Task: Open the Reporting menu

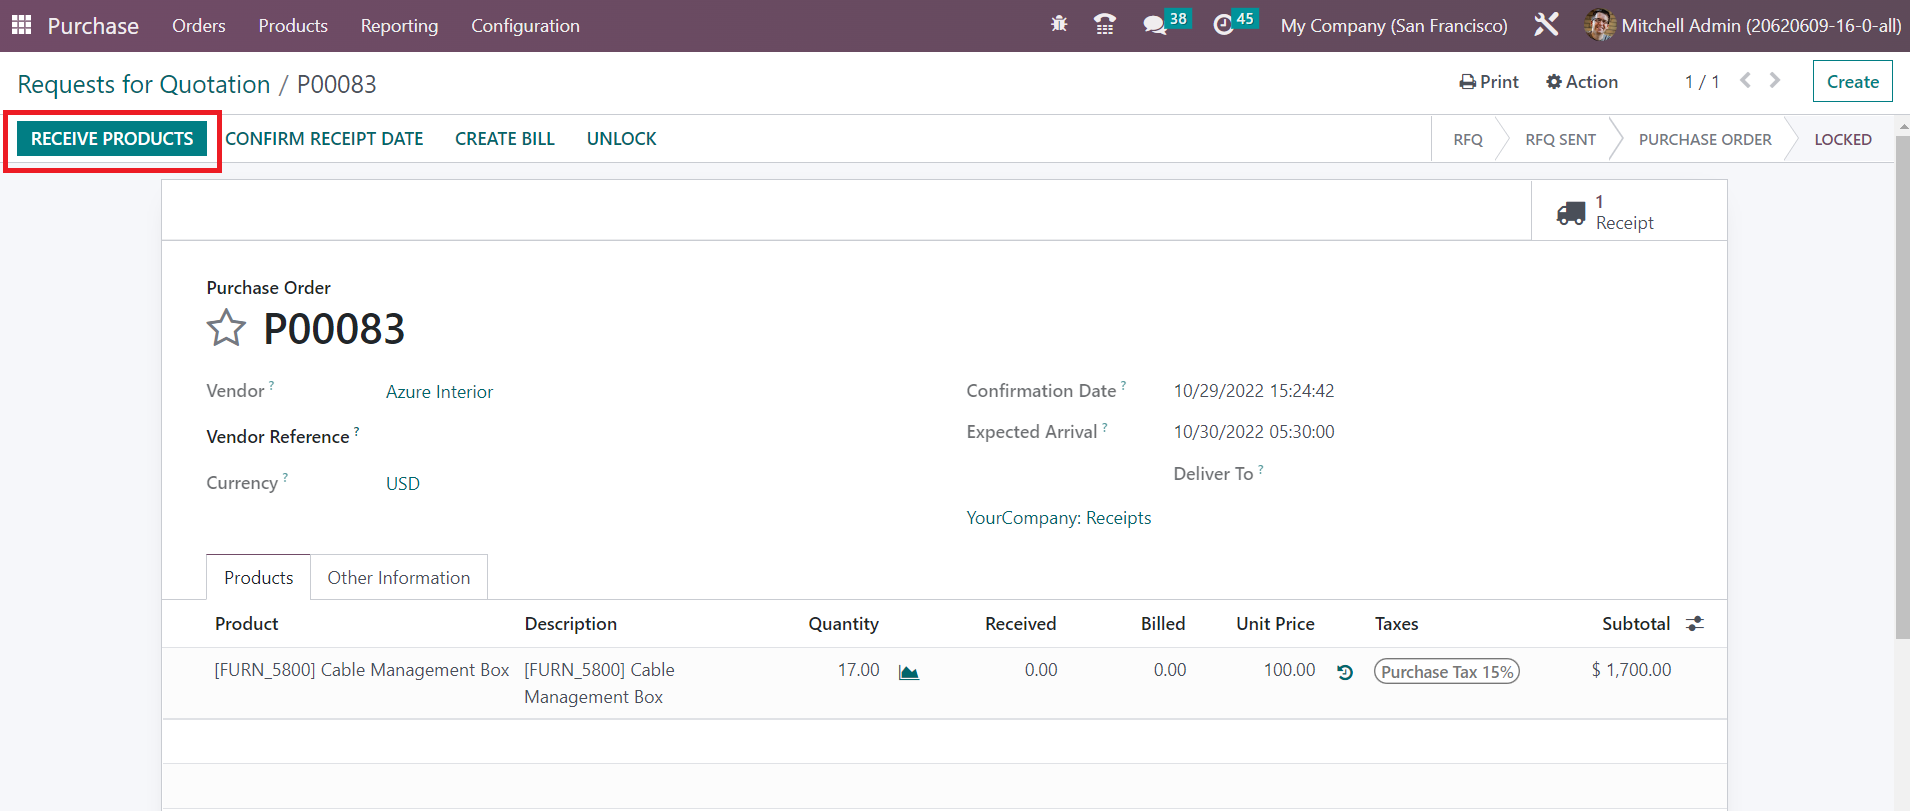Action: (399, 26)
